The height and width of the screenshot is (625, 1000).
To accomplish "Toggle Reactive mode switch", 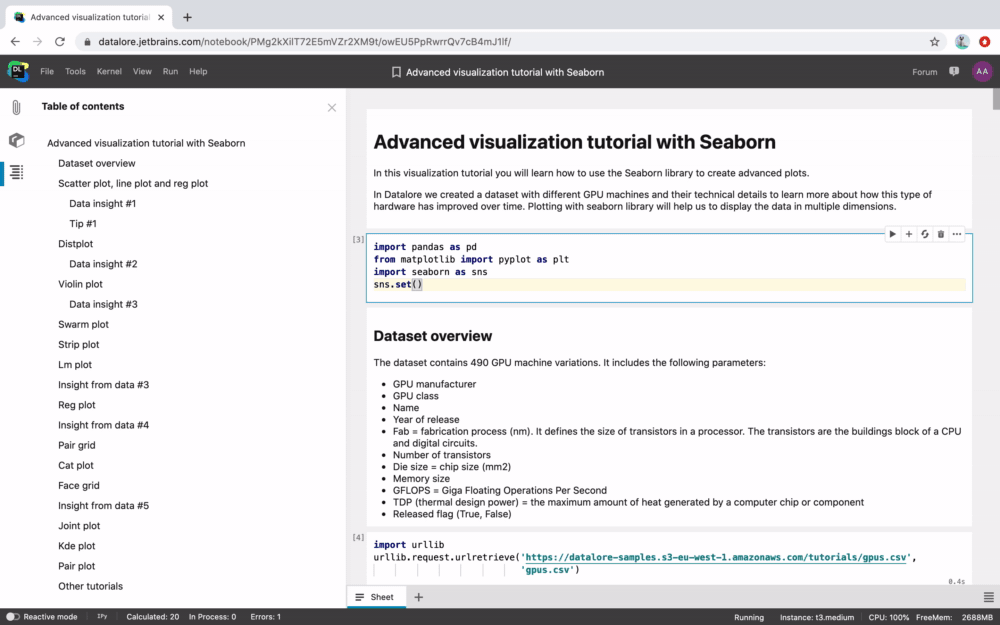I will point(13,617).
